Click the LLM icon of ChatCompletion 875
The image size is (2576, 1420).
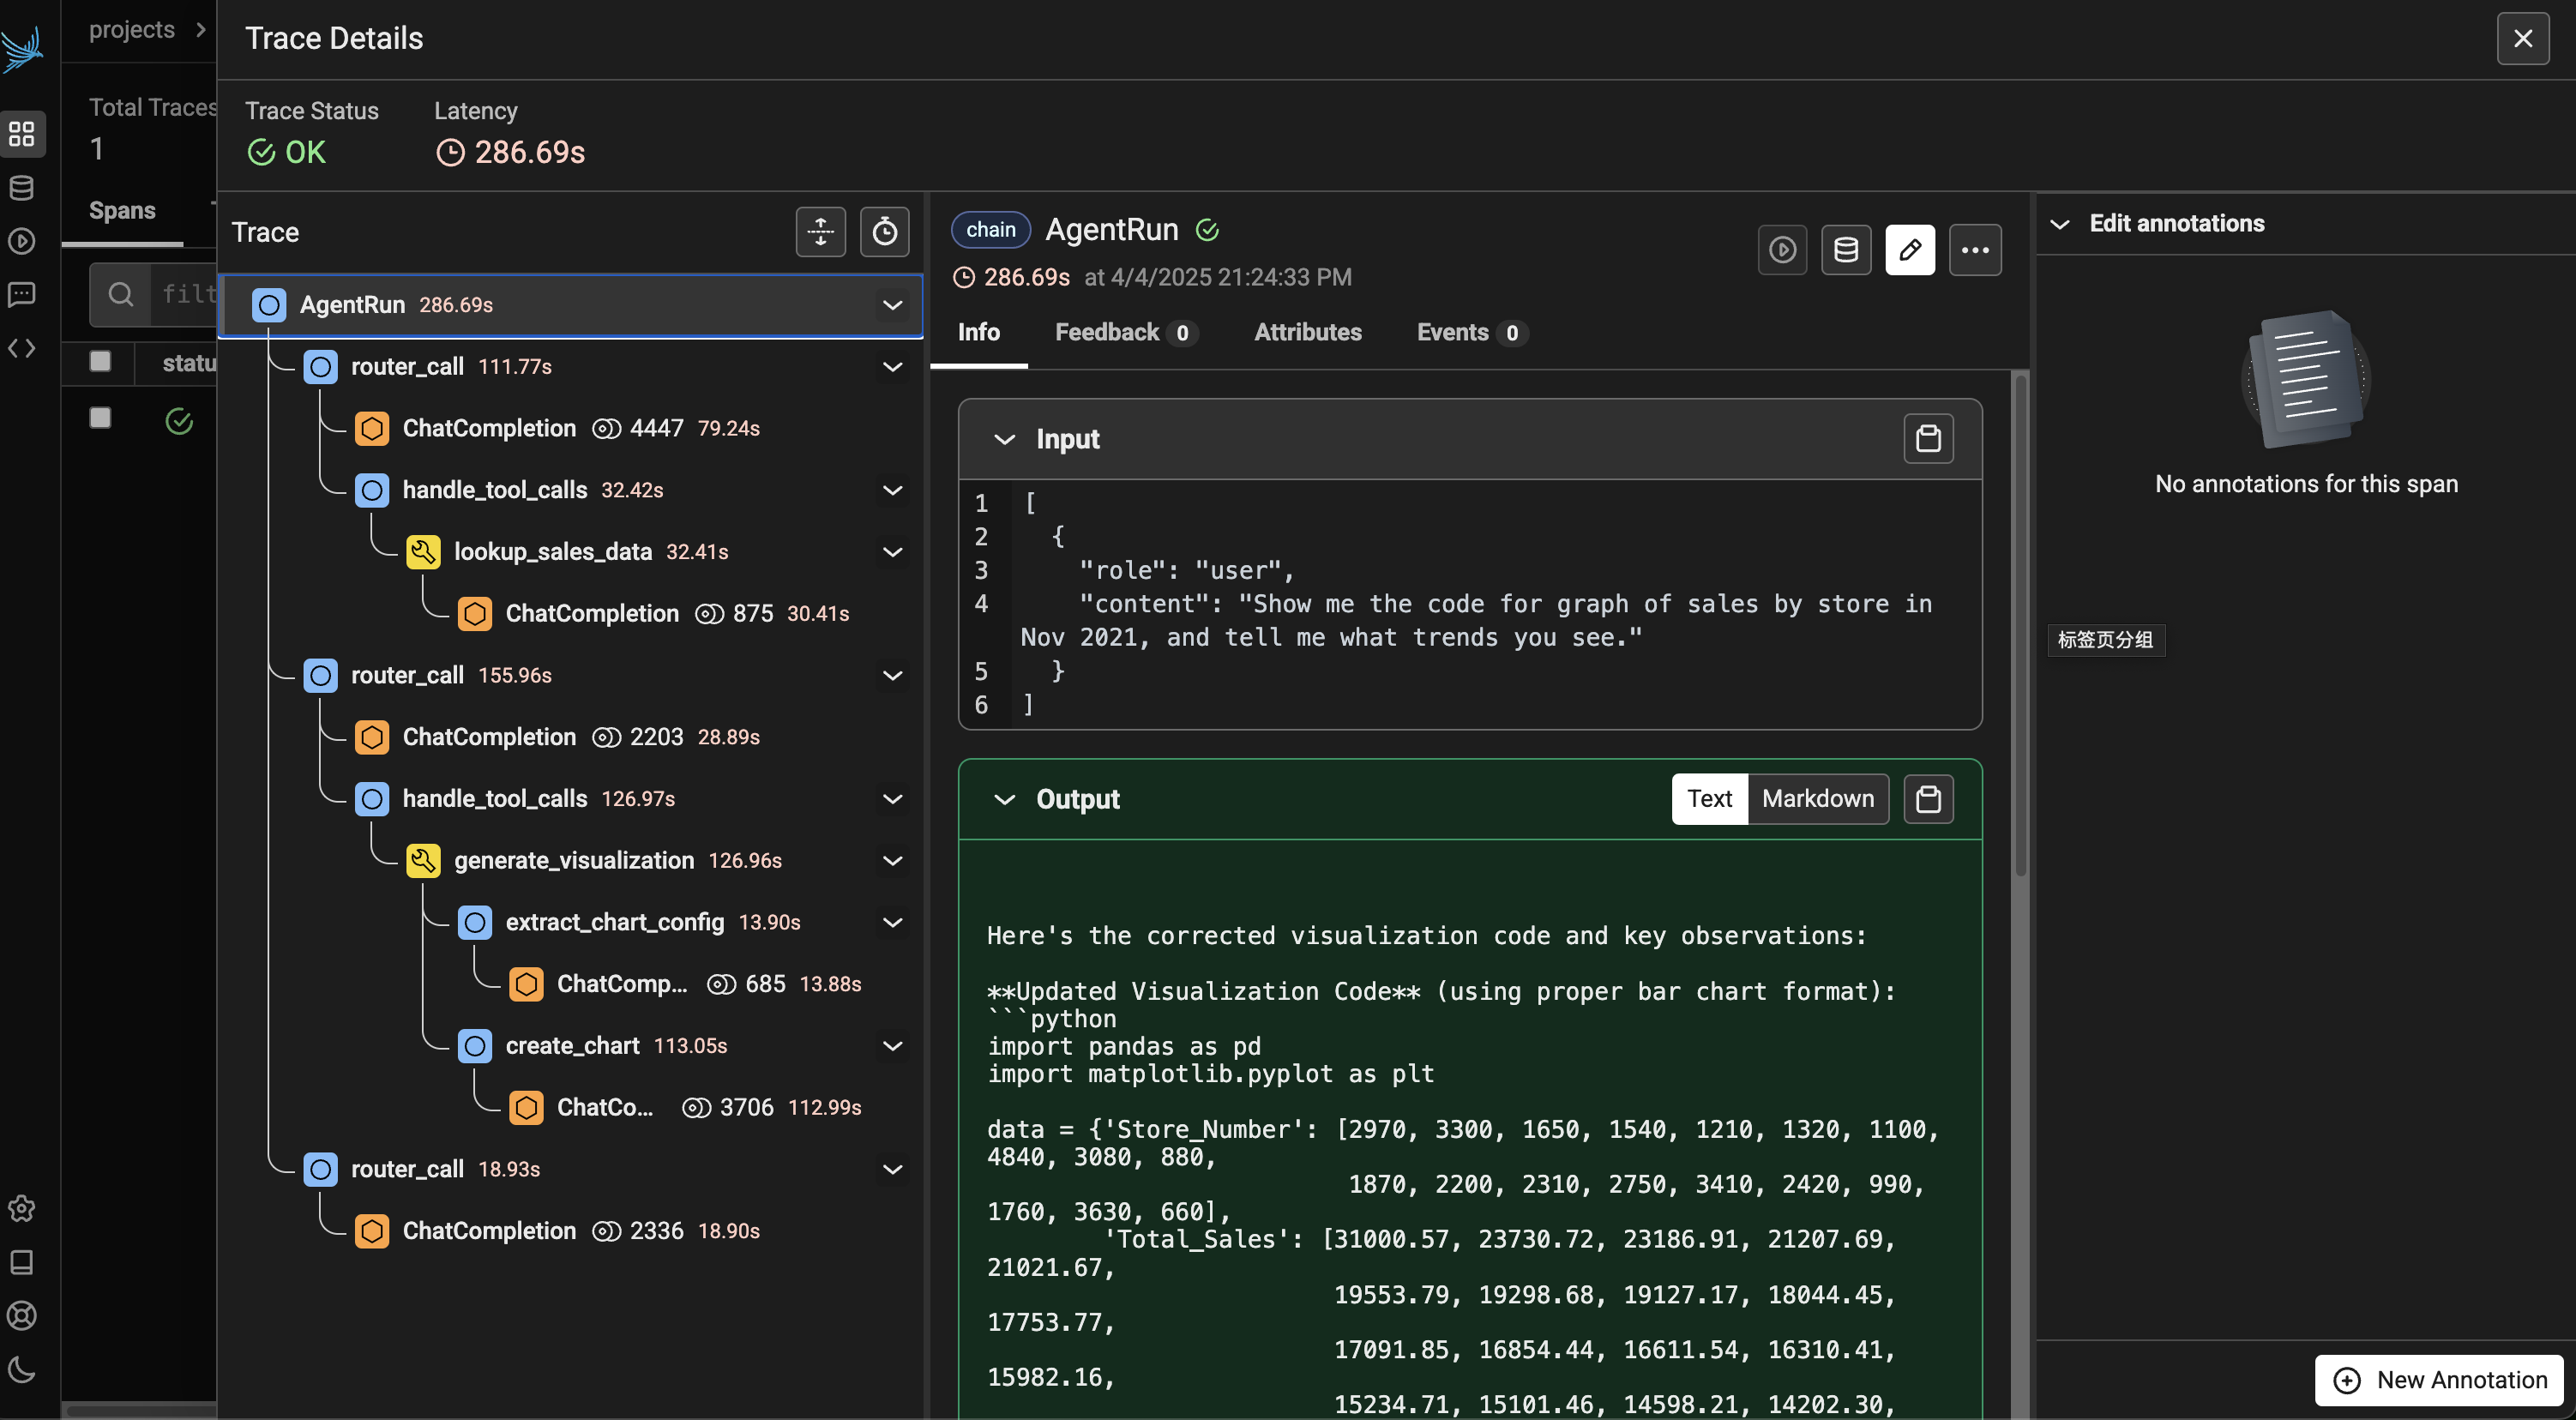tap(475, 614)
